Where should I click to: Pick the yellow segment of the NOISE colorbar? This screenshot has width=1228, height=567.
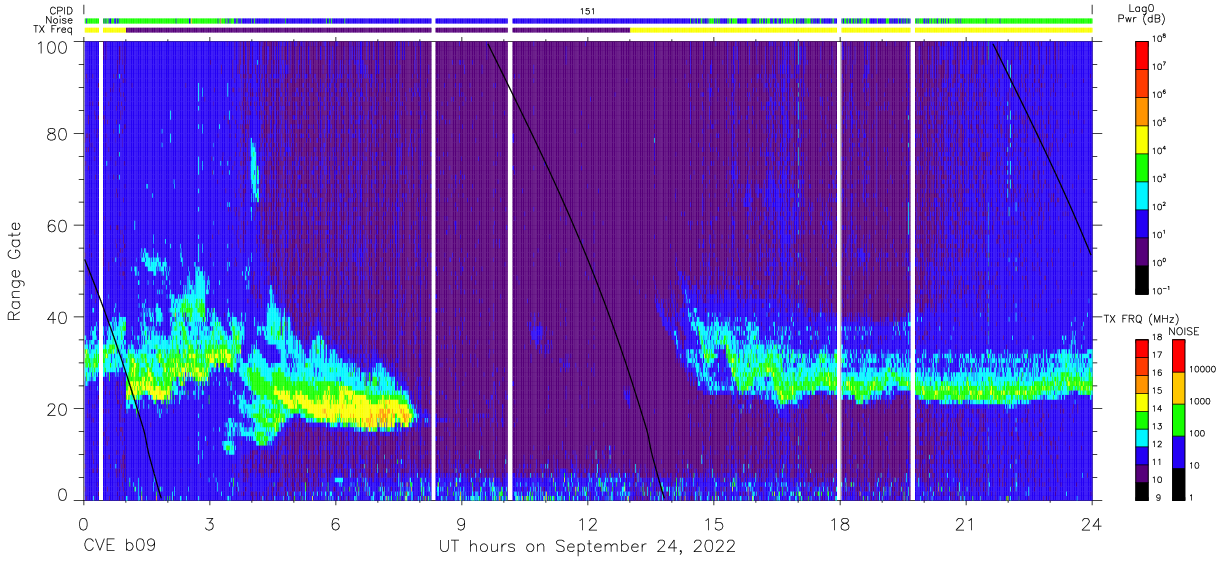tap(1180, 388)
